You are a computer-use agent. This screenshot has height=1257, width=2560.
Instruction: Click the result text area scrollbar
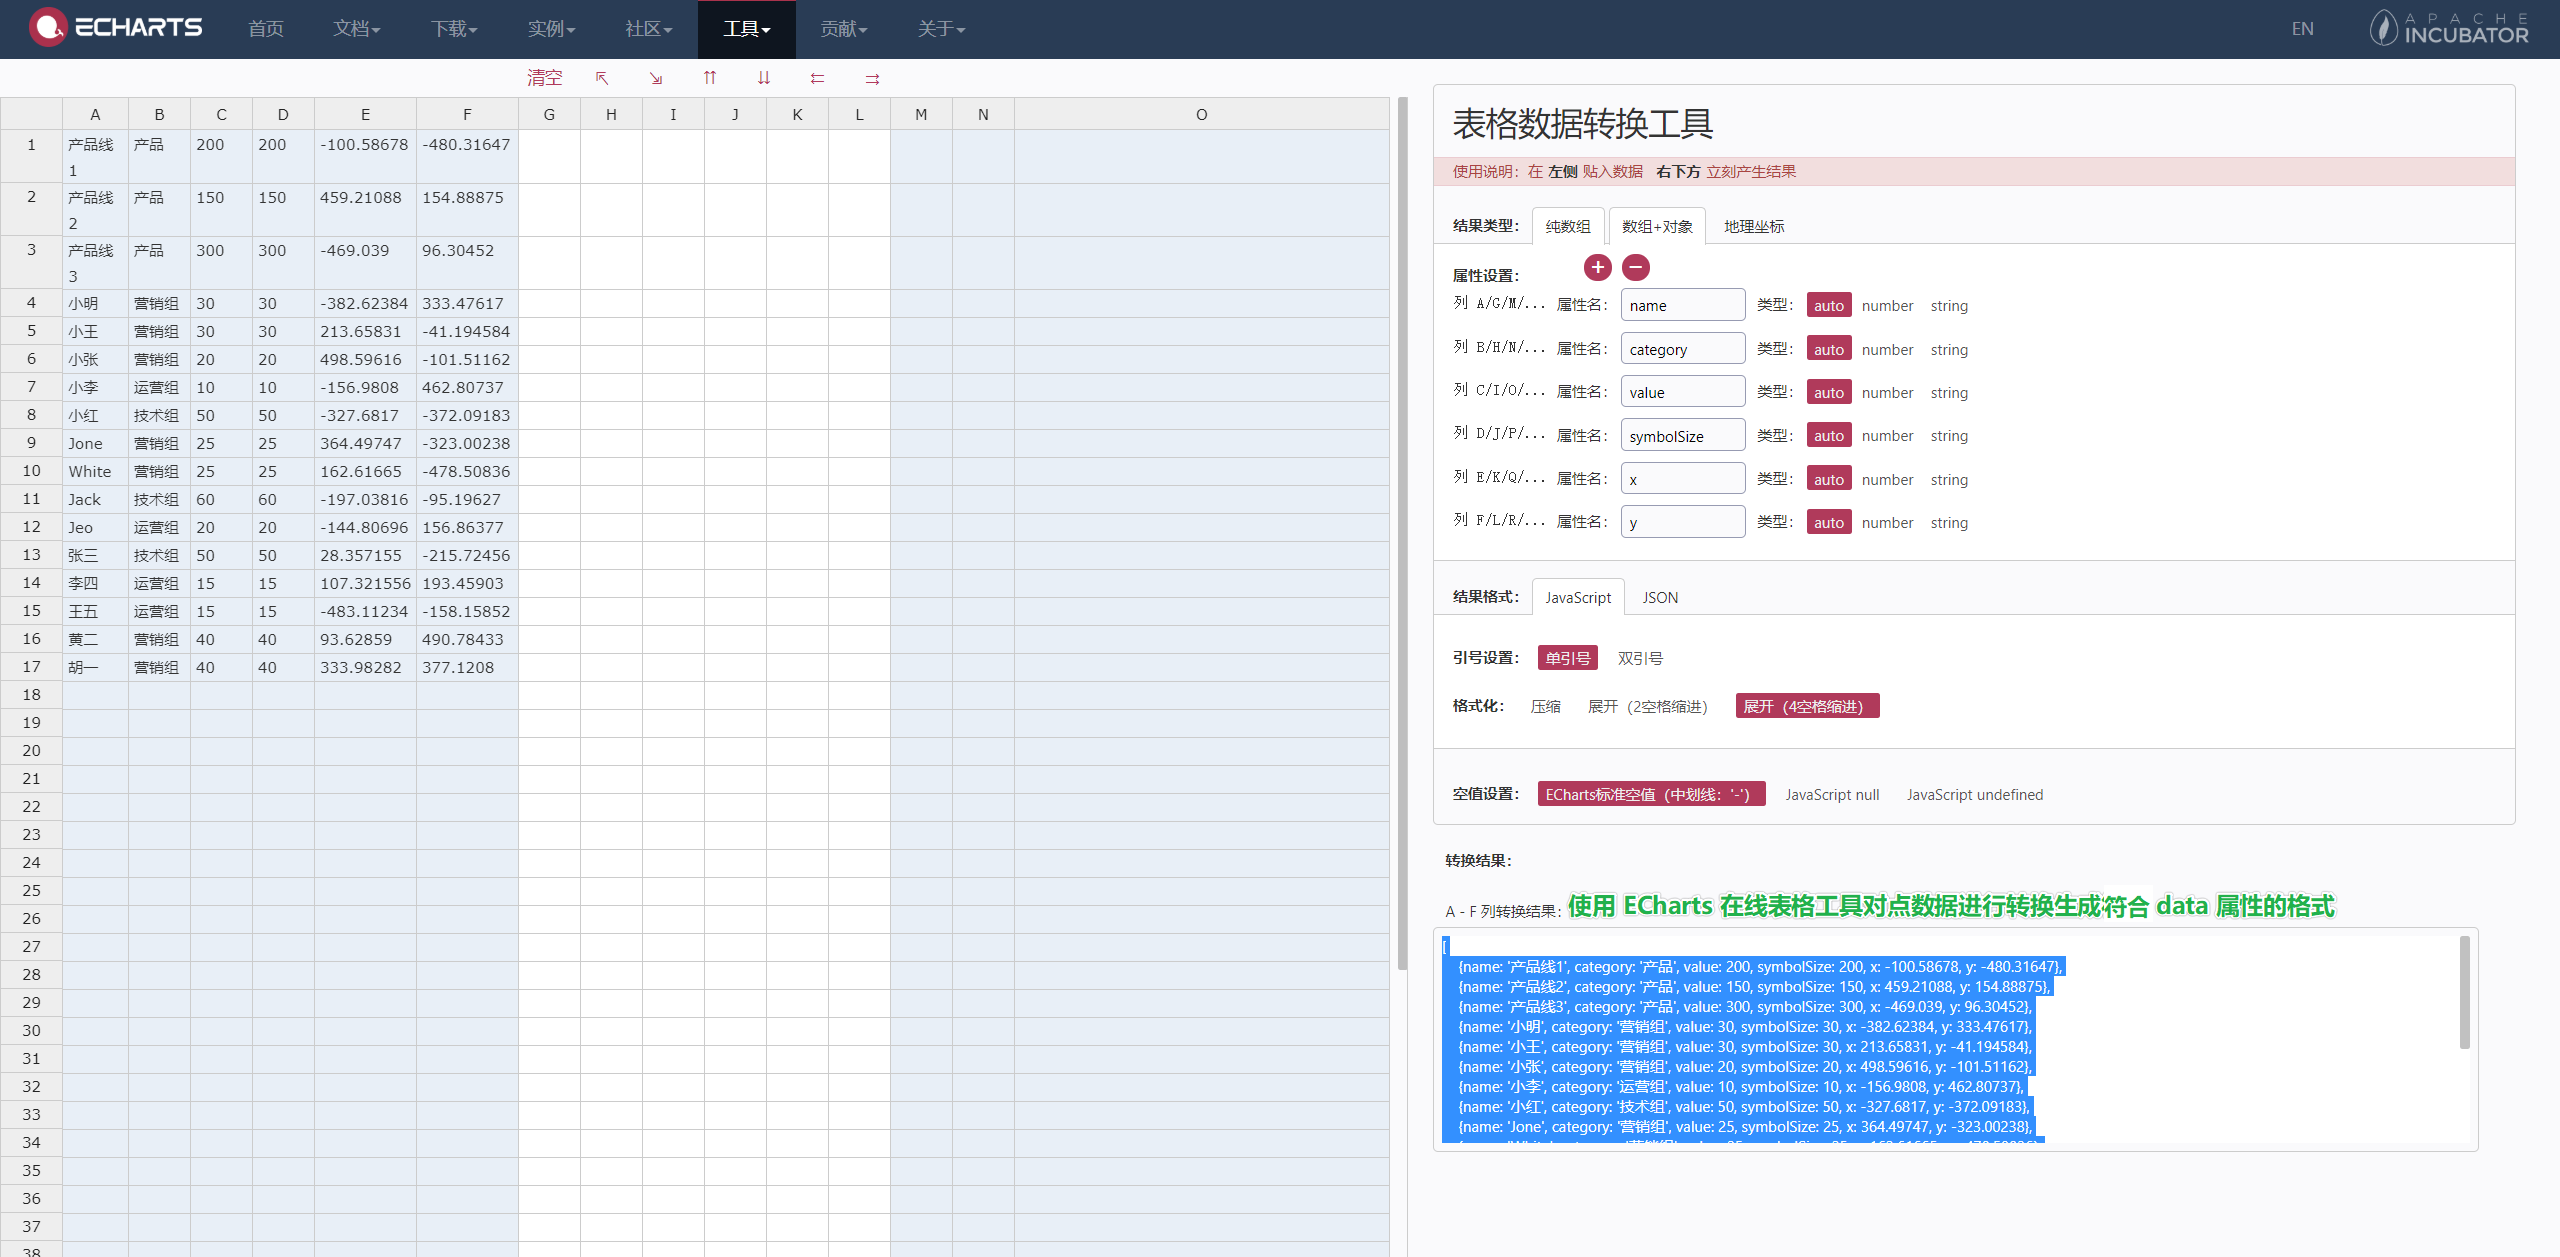(2464, 992)
